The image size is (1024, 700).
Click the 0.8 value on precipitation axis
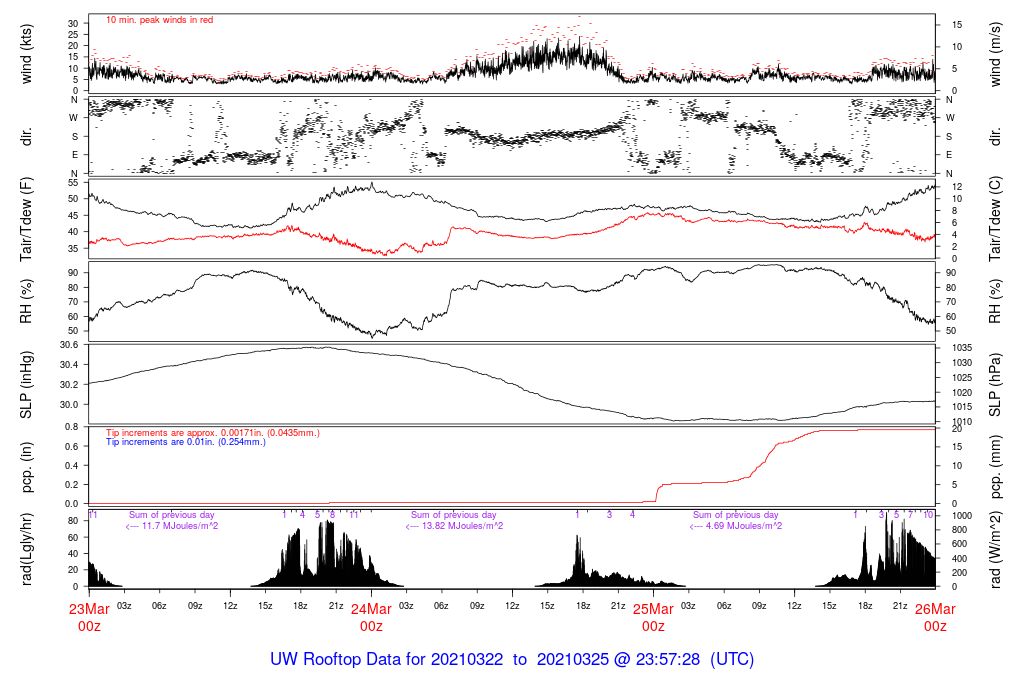(72, 427)
